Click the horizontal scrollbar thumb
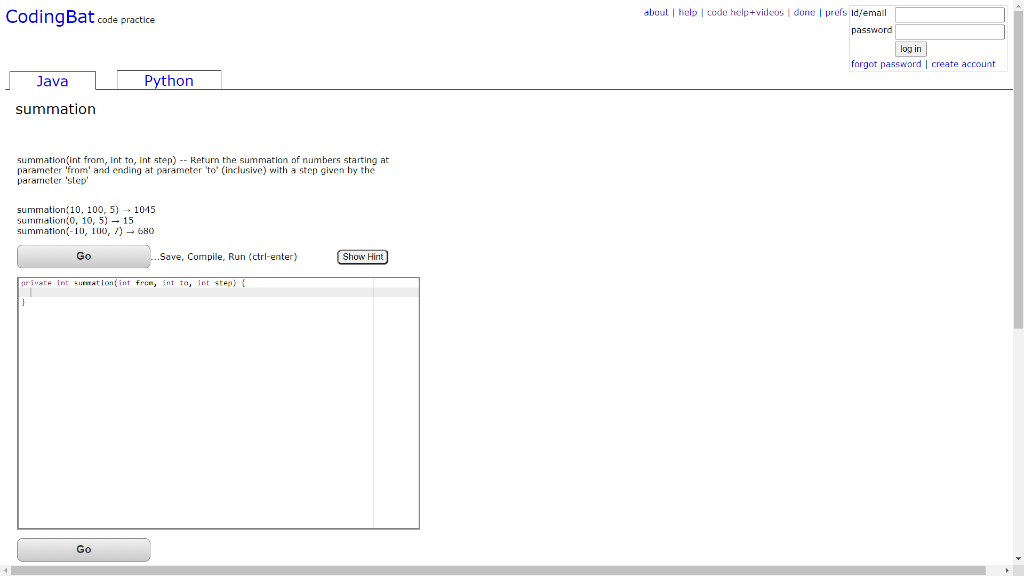This screenshot has height=576, width=1024. tap(498, 571)
